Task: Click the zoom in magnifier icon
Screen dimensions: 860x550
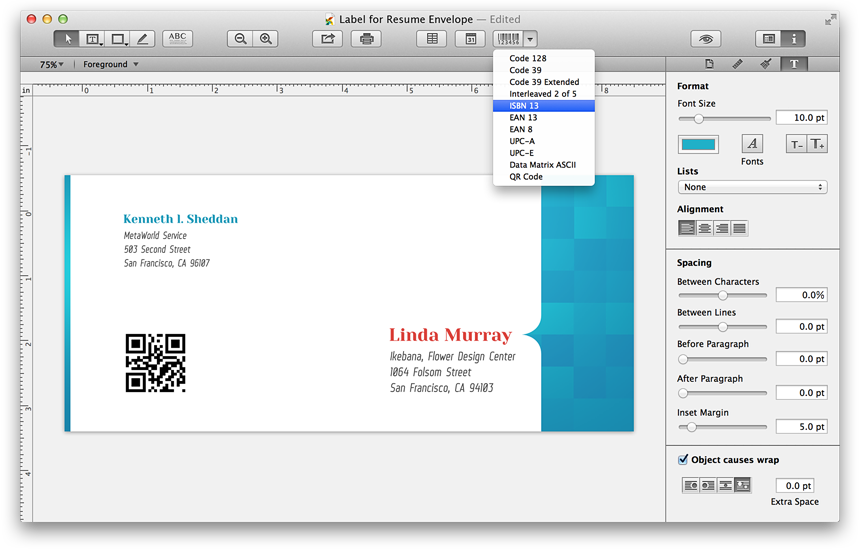Action: point(266,39)
